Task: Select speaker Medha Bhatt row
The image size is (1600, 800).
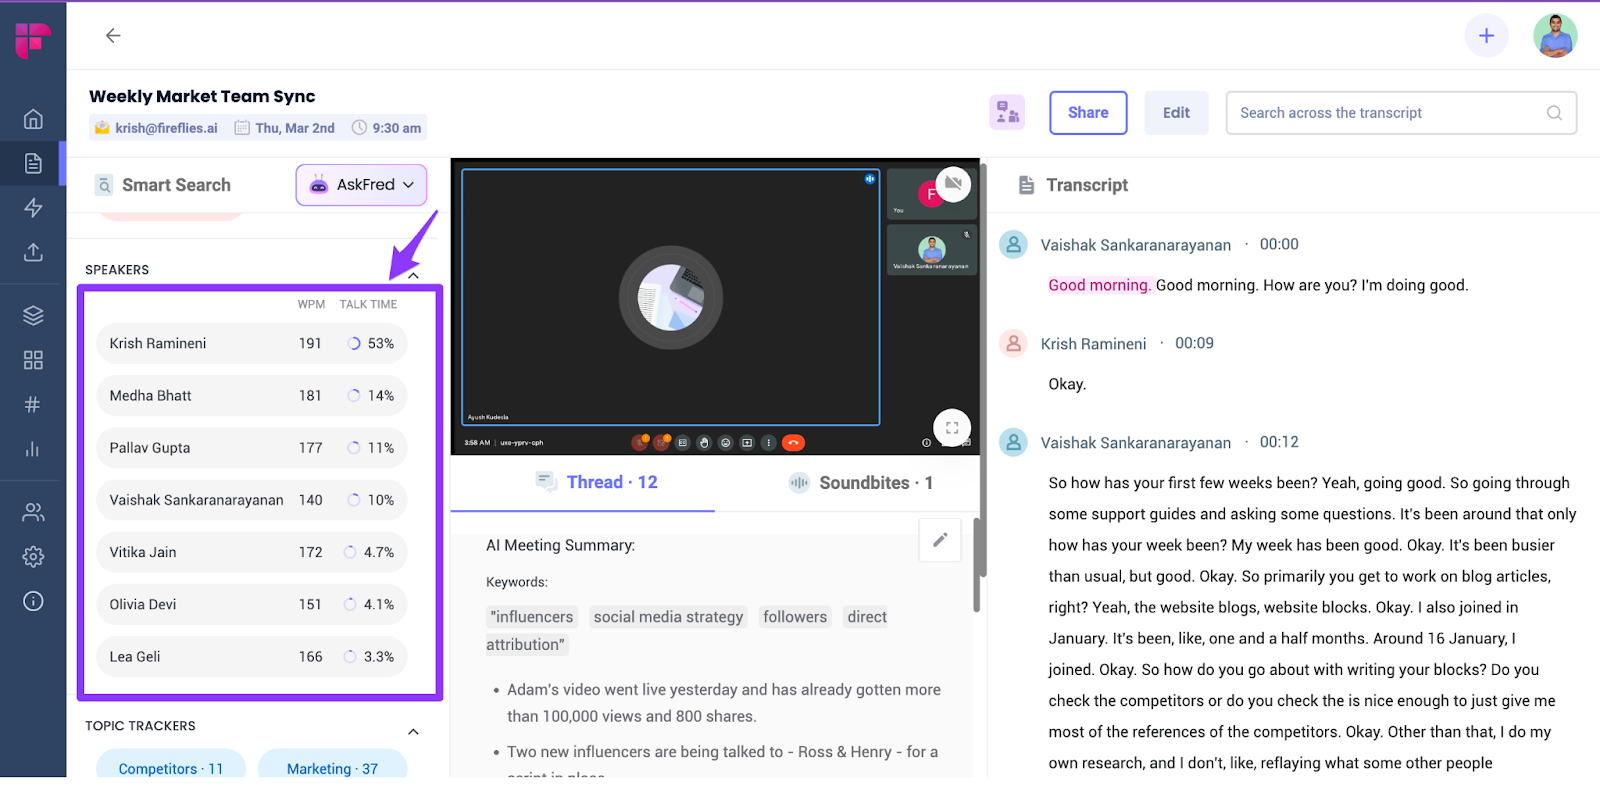Action: (252, 396)
